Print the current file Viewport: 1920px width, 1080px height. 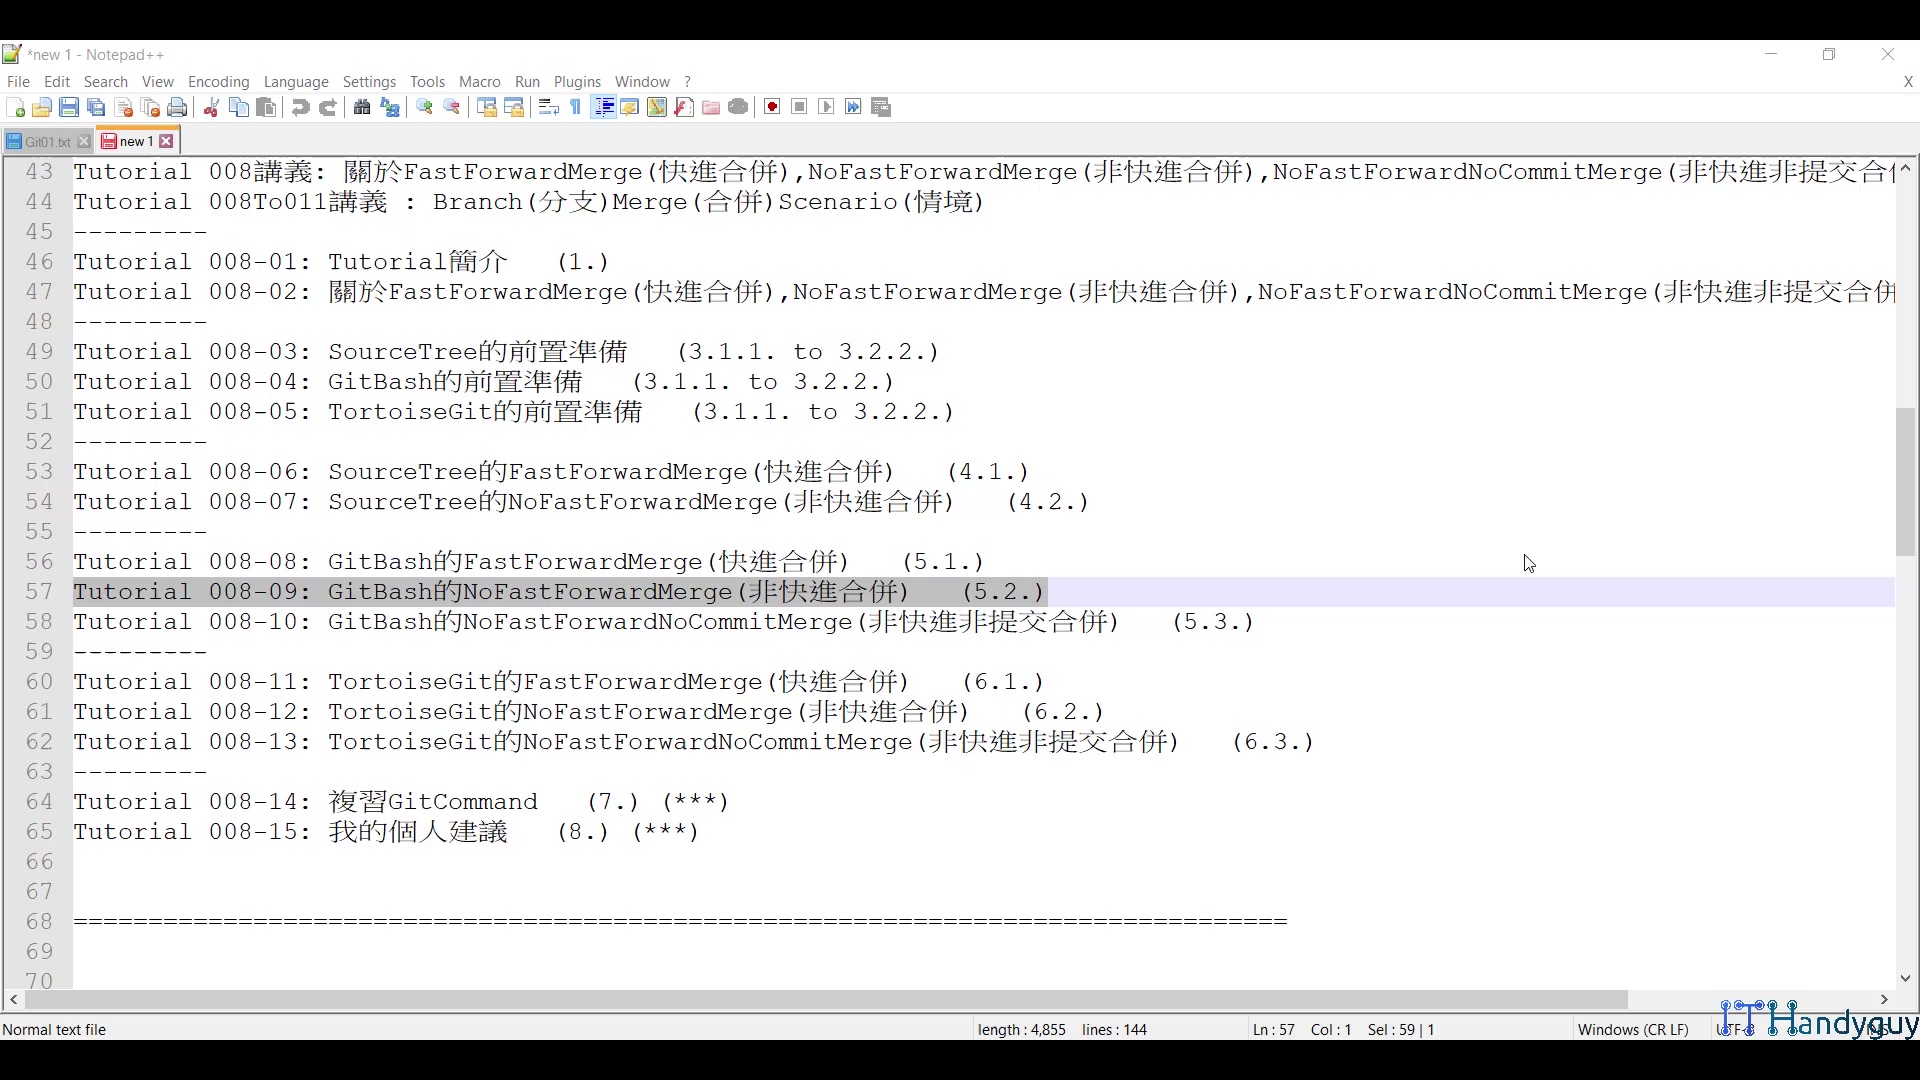(177, 107)
